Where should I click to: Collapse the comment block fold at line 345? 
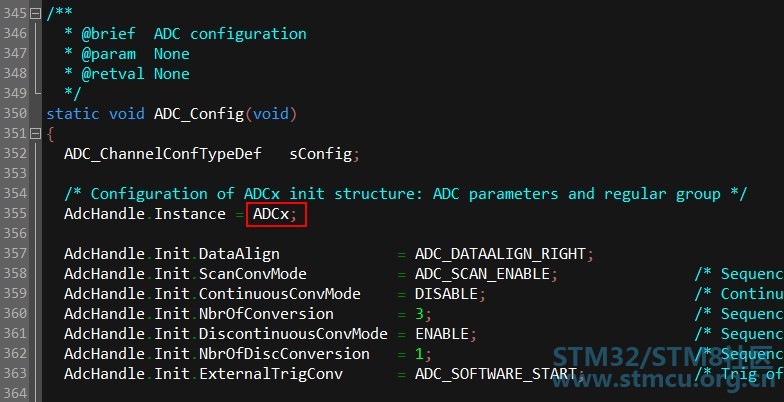point(35,14)
